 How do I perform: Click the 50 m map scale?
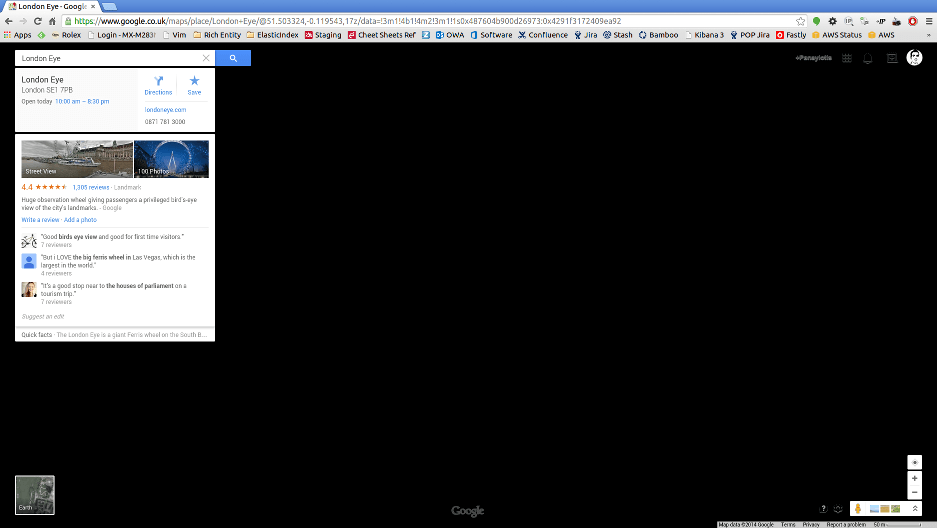896,524
